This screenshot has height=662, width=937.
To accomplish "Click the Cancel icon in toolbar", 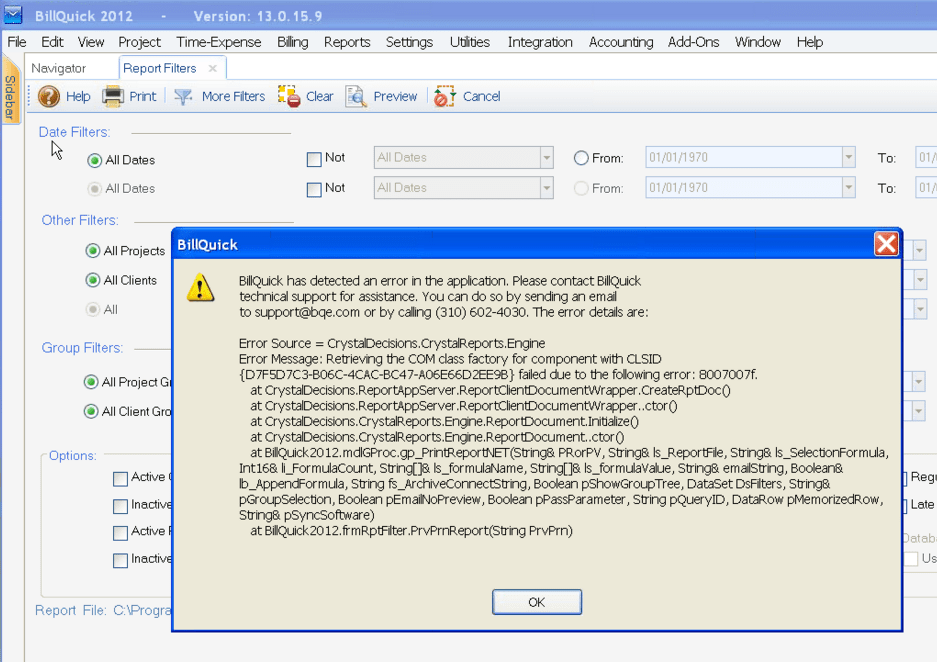I will (x=444, y=96).
